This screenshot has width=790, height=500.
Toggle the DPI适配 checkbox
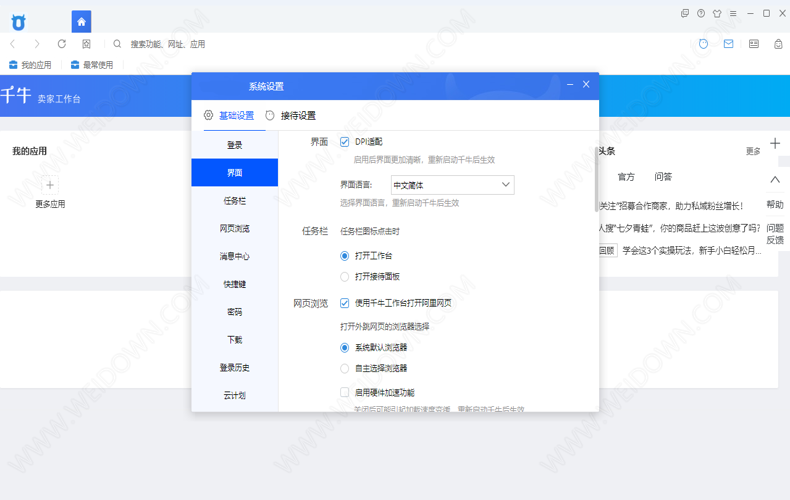(x=345, y=142)
